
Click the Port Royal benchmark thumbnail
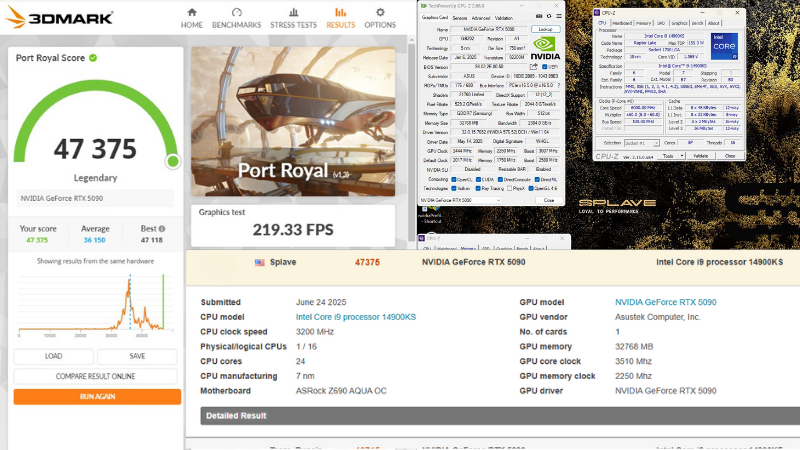click(293, 121)
